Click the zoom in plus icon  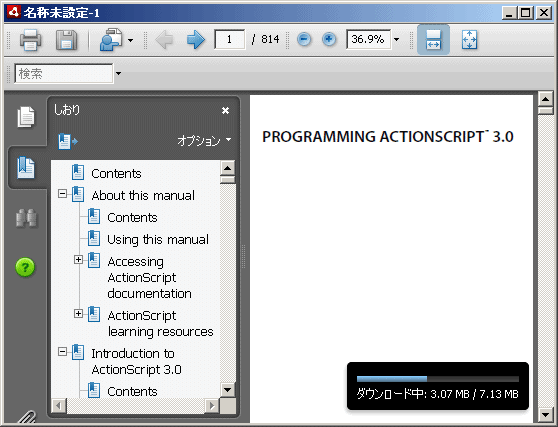point(329,39)
